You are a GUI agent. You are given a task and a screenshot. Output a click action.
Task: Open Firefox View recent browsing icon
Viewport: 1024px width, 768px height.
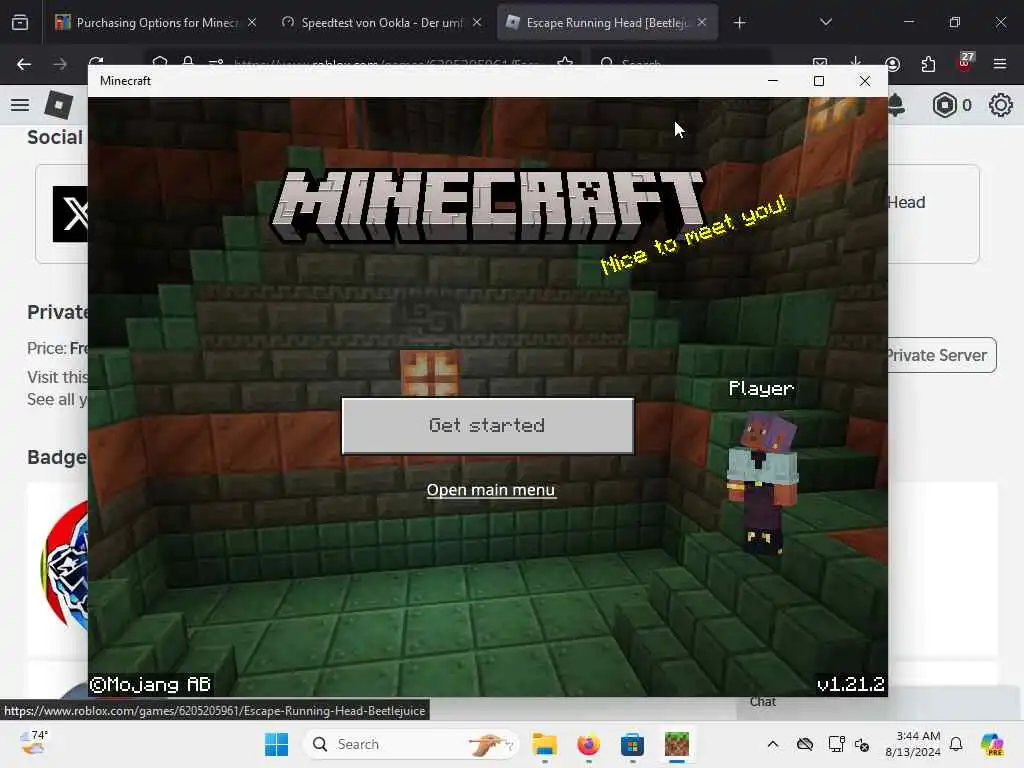coord(20,23)
